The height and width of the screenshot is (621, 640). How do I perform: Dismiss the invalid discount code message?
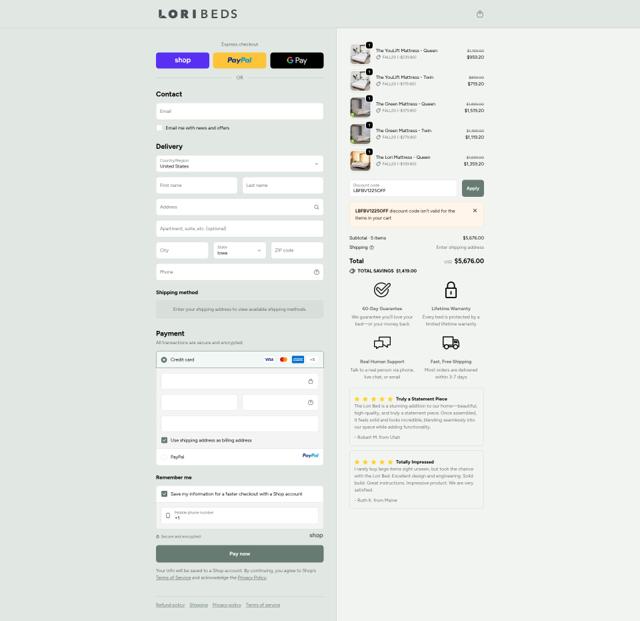click(x=475, y=211)
